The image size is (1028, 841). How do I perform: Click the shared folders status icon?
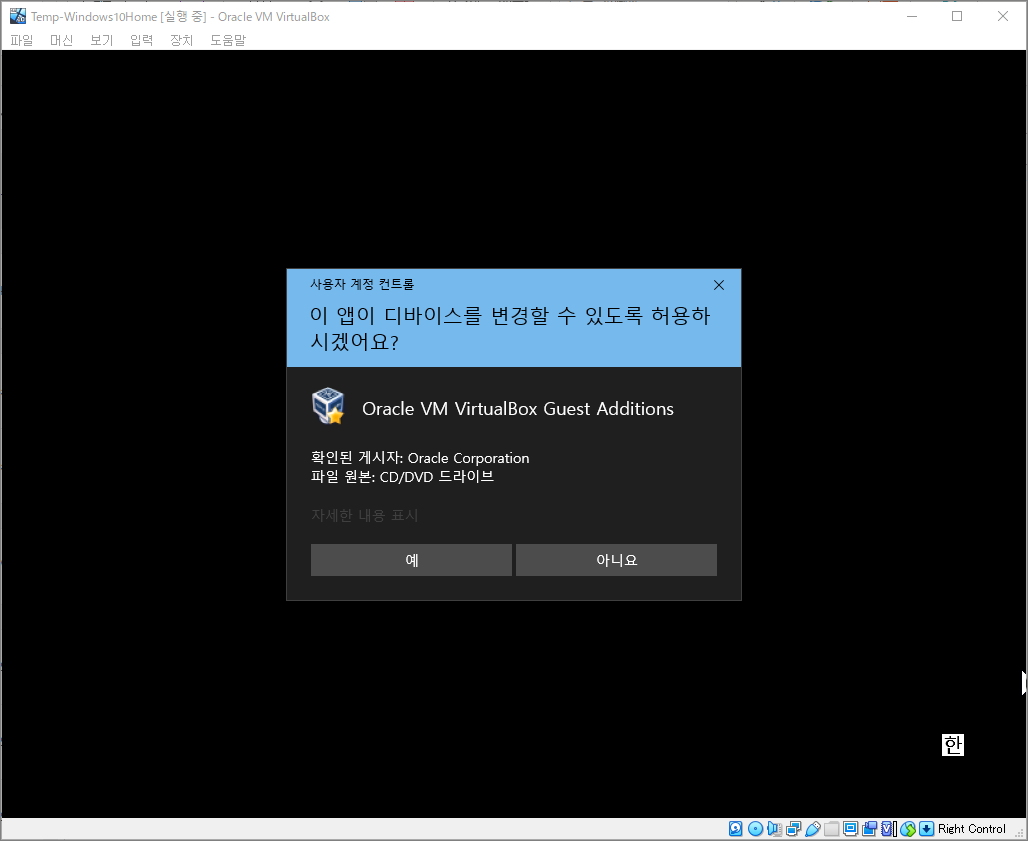click(x=831, y=829)
